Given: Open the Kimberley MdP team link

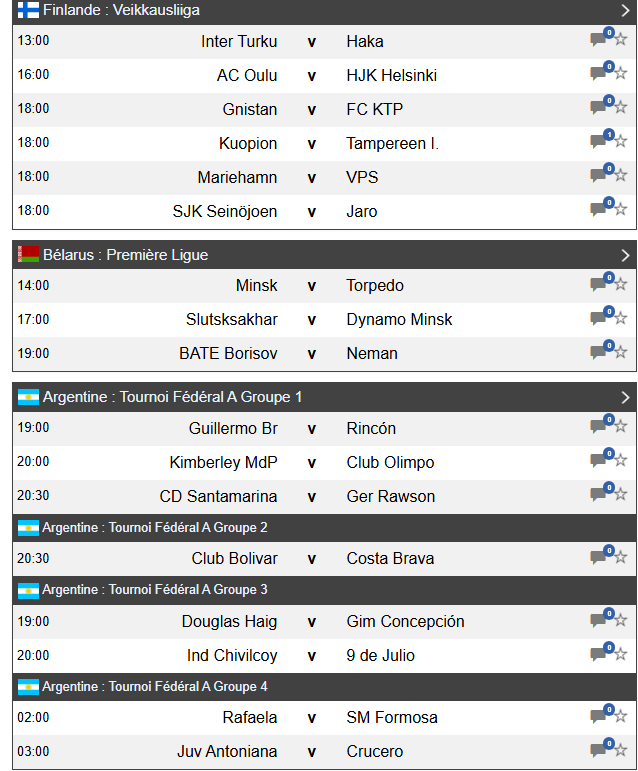Looking at the screenshot, I should (223, 463).
